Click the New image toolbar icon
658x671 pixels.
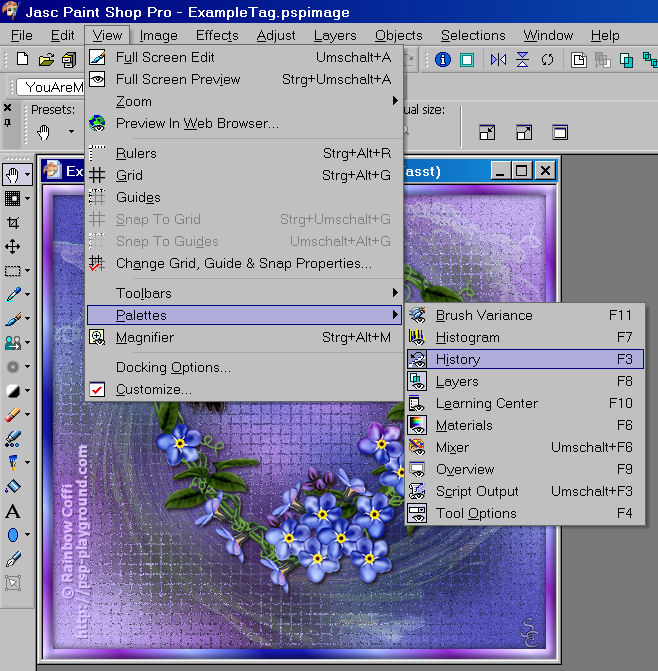[x=22, y=59]
